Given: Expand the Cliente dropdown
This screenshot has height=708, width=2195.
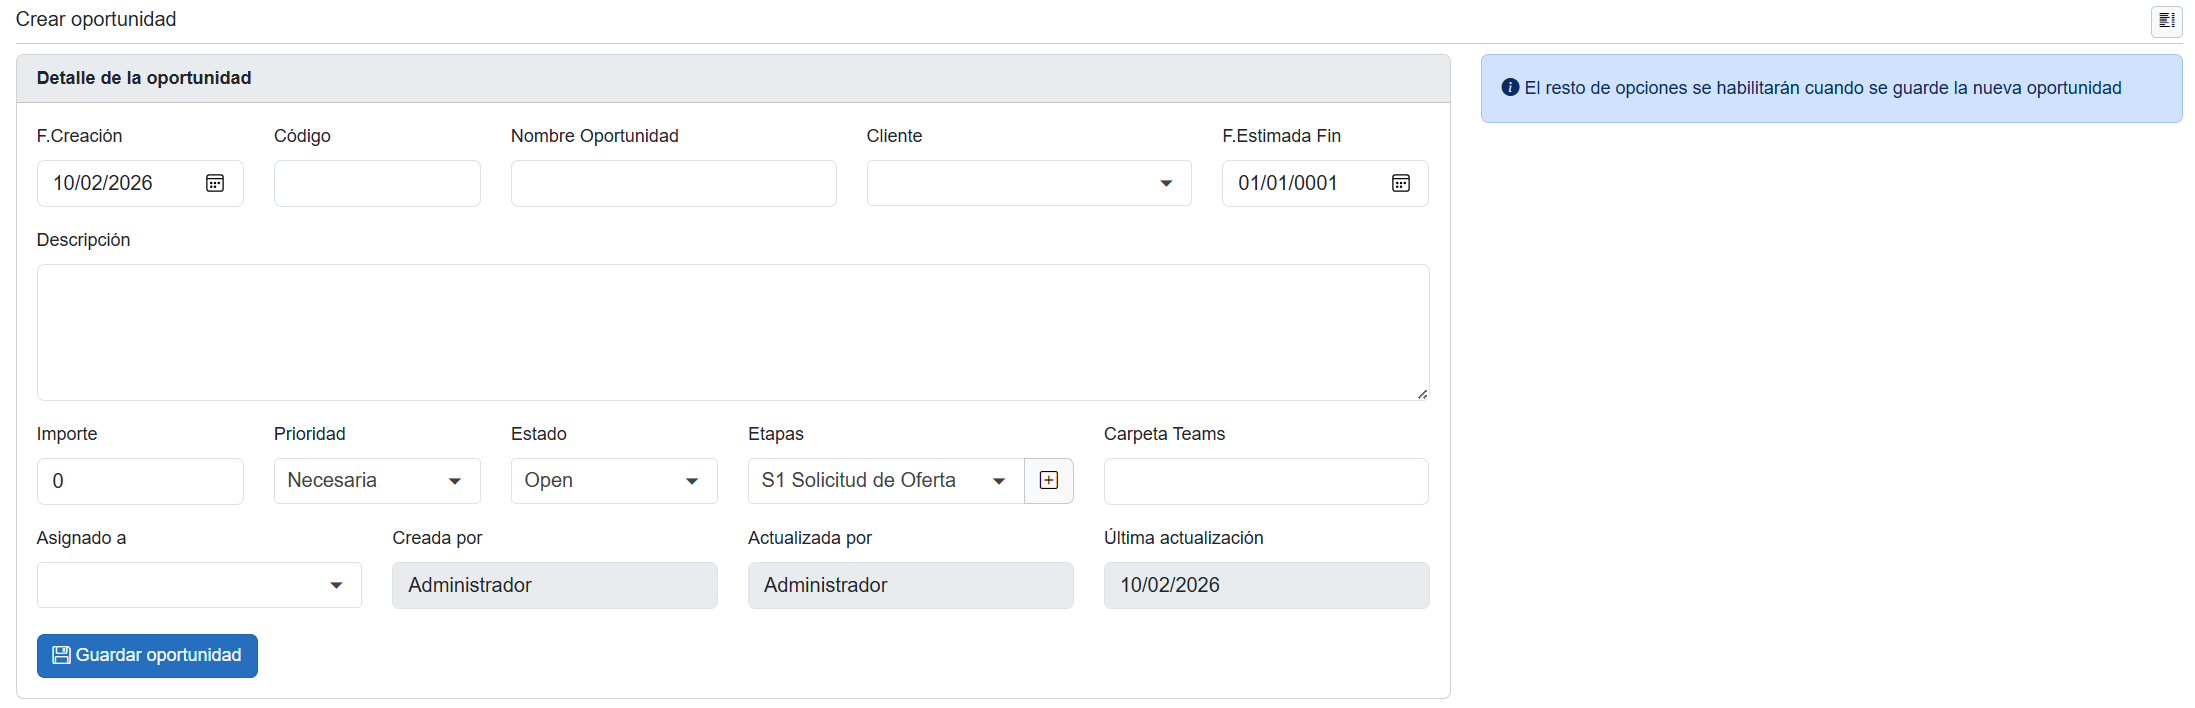Looking at the screenshot, I should coord(1028,183).
